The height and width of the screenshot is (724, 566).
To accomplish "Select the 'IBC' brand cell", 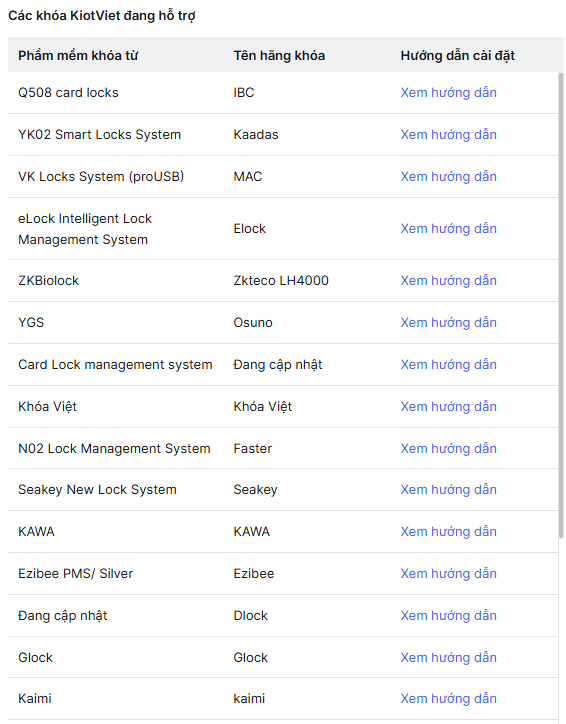I will [244, 93].
